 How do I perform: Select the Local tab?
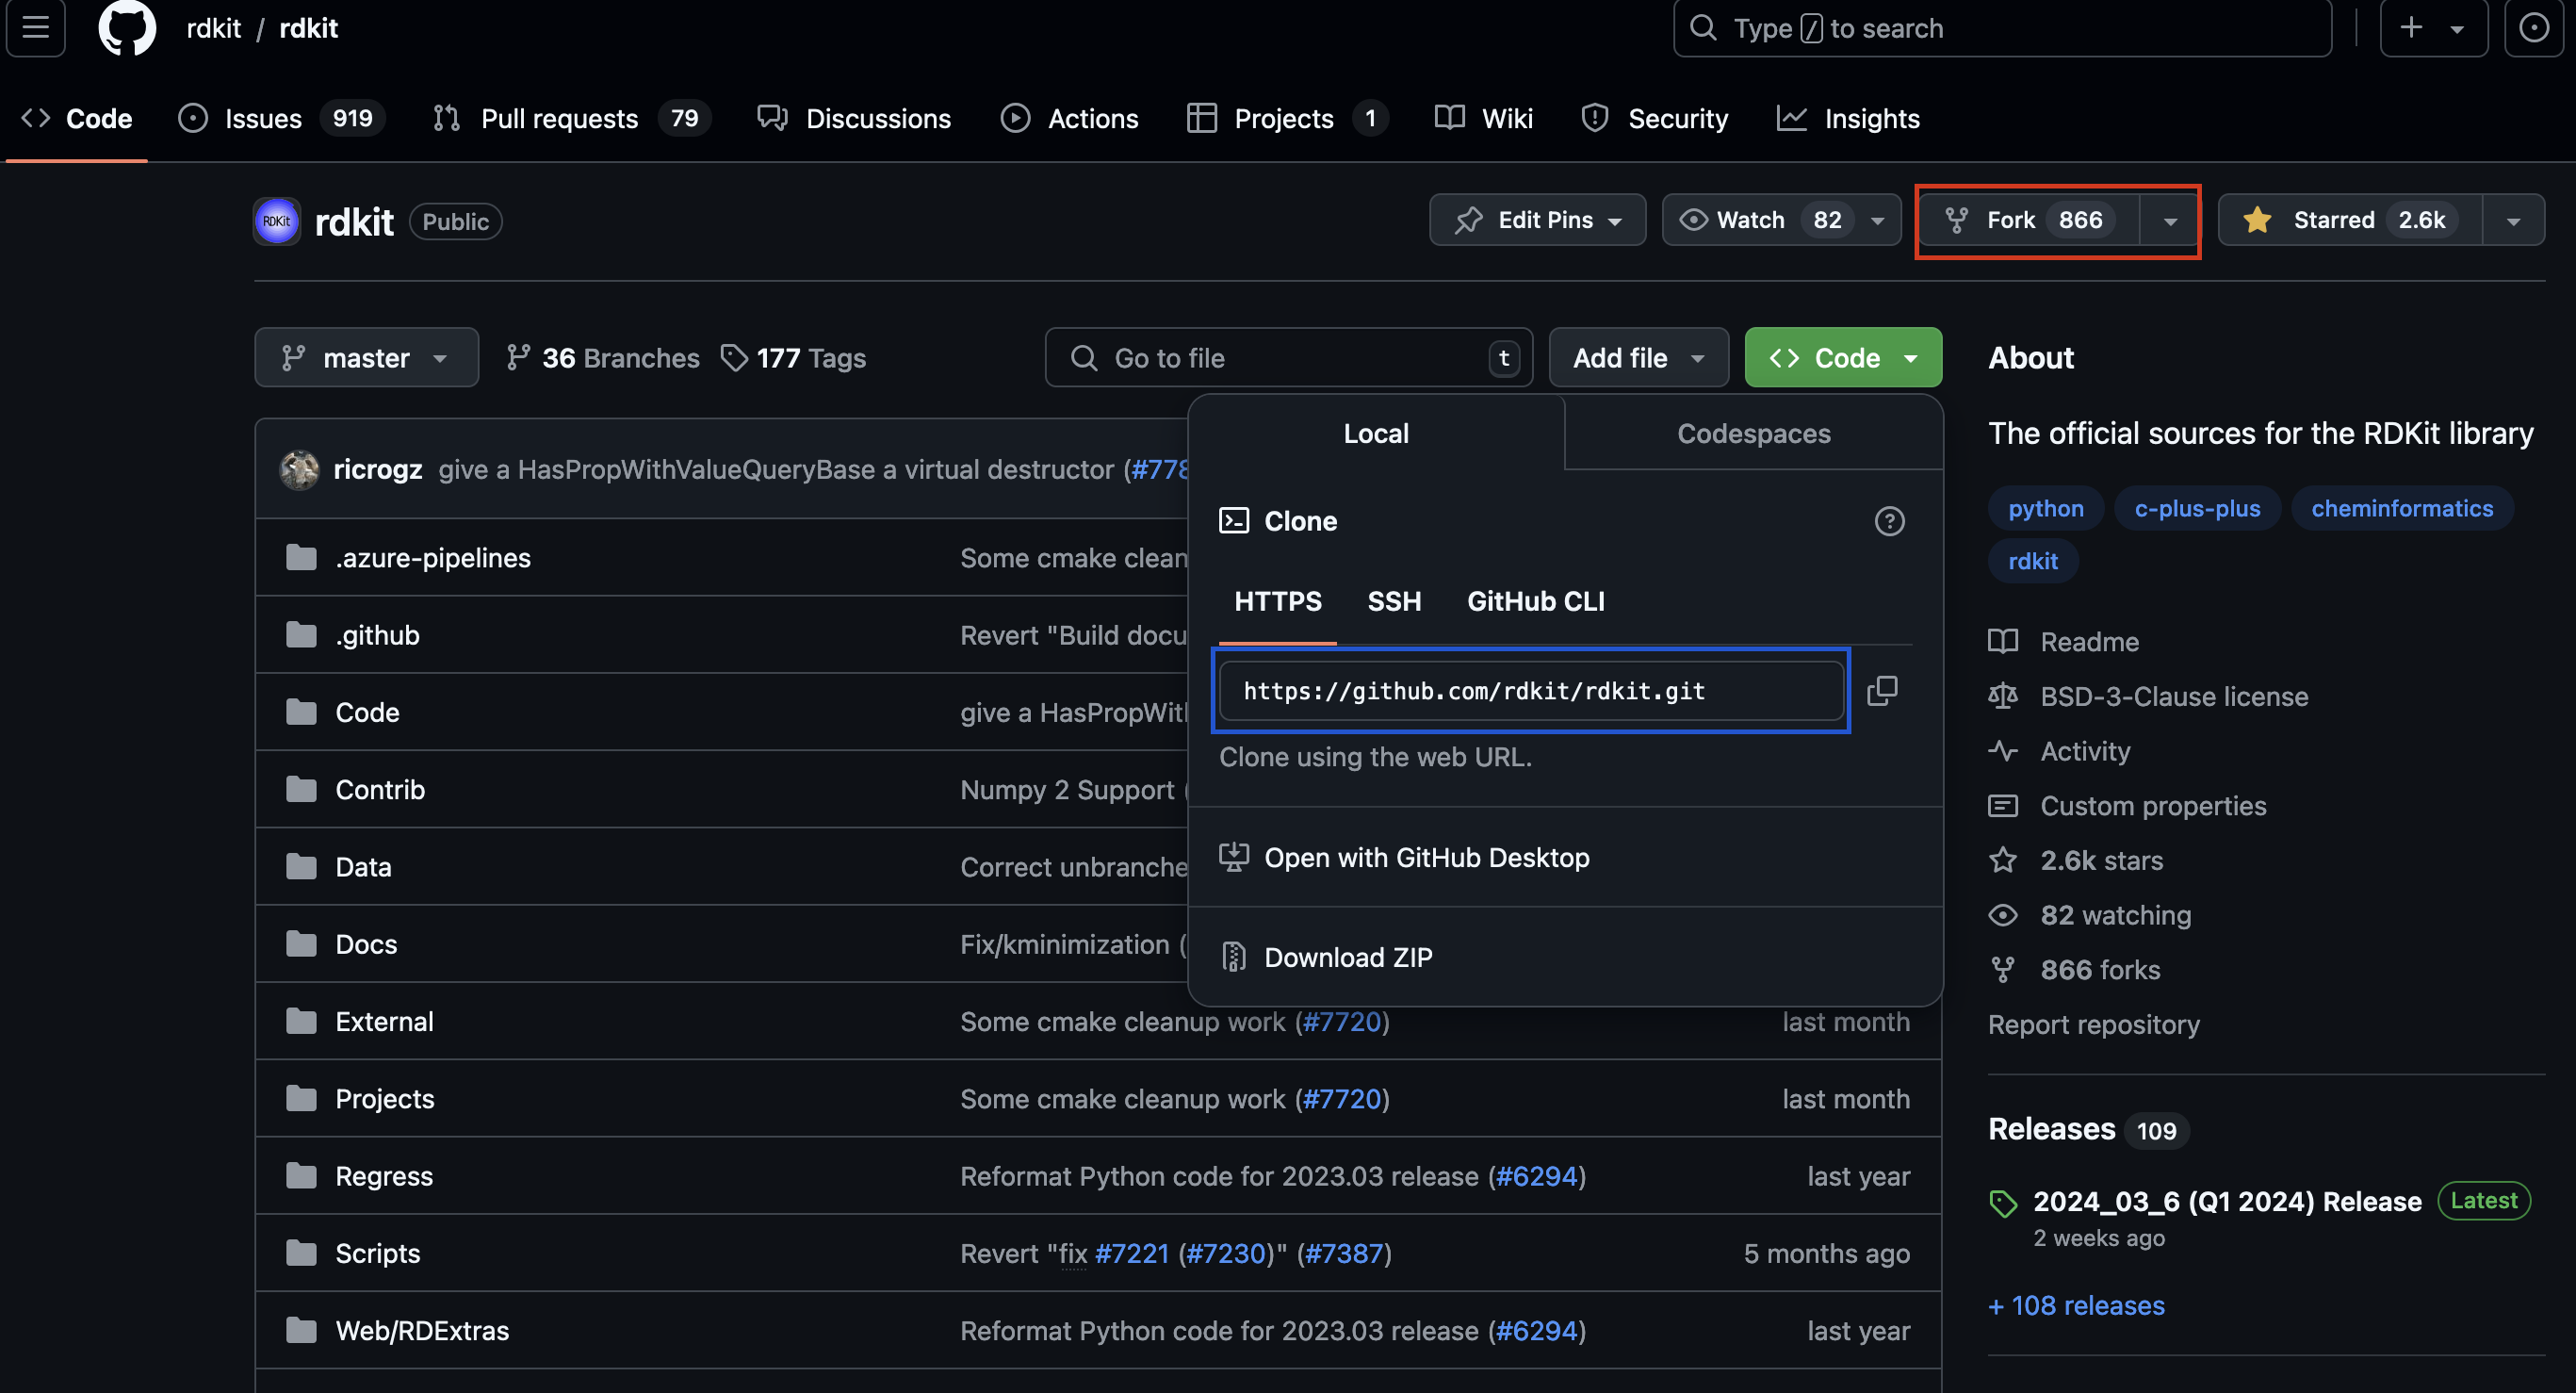coord(1376,433)
